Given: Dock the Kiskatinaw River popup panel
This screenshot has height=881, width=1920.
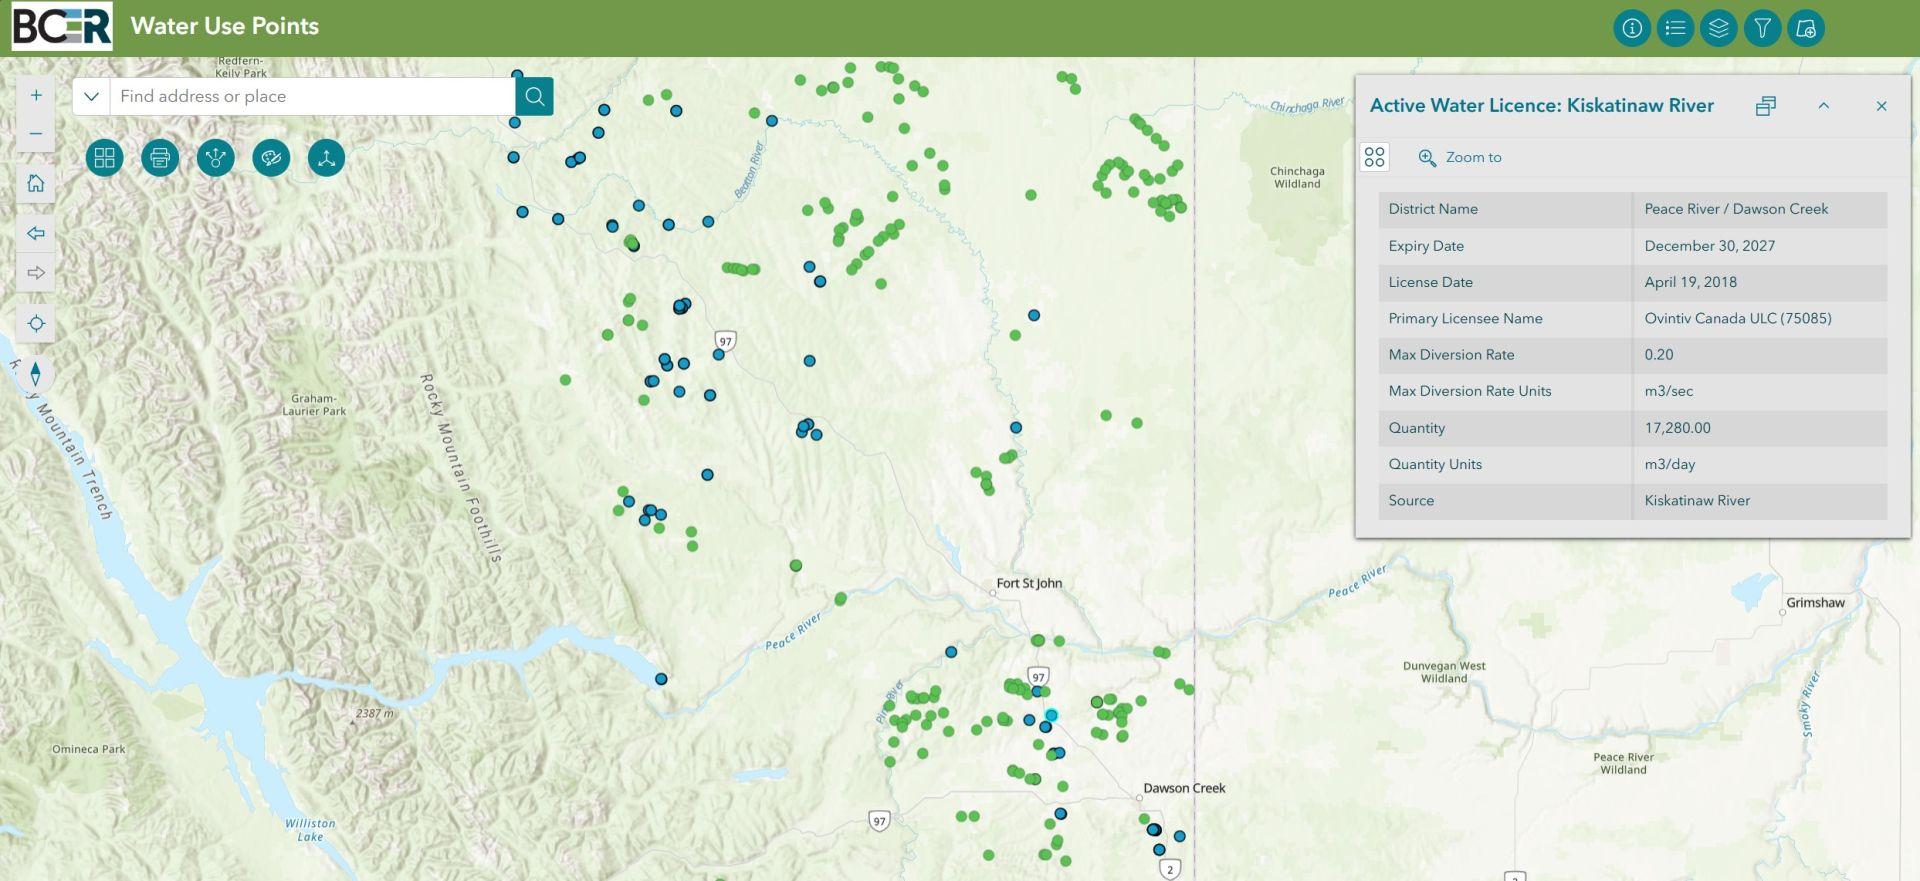Looking at the screenshot, I should click(1766, 106).
